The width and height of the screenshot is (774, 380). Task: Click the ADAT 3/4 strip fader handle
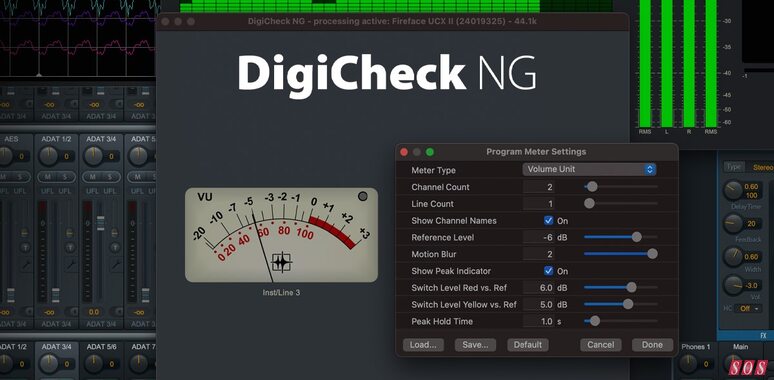(101, 223)
